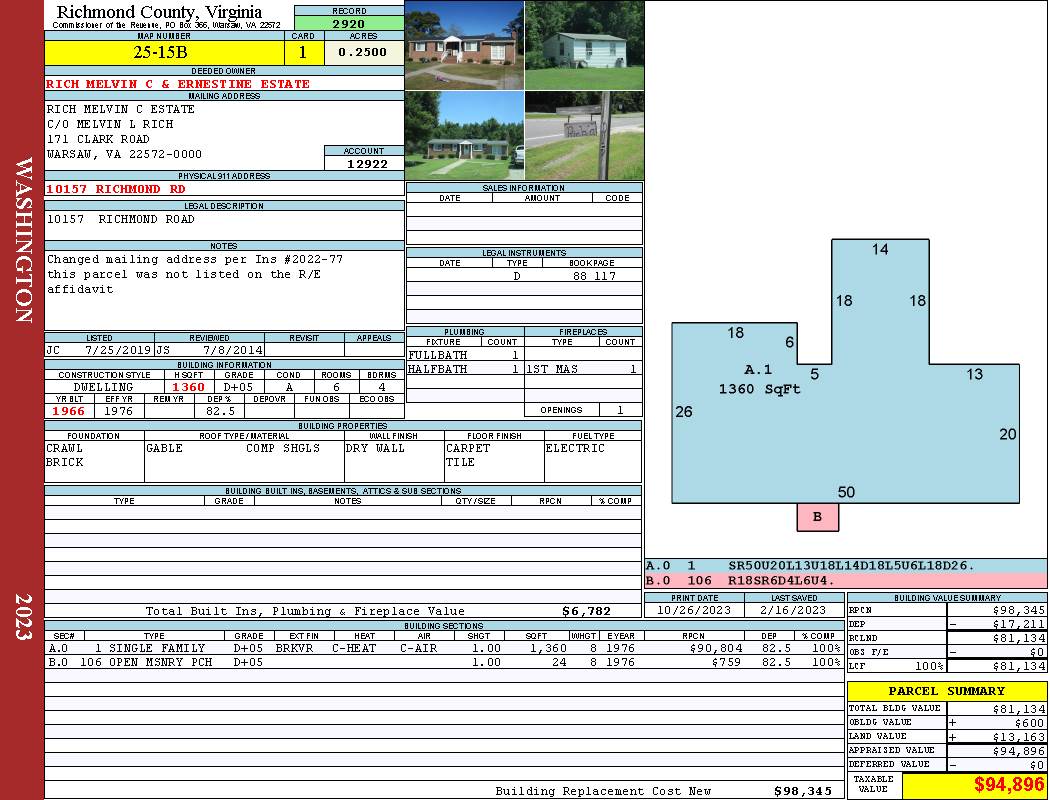Click the account number 12922 field
The height and width of the screenshot is (800, 1050).
tap(364, 163)
